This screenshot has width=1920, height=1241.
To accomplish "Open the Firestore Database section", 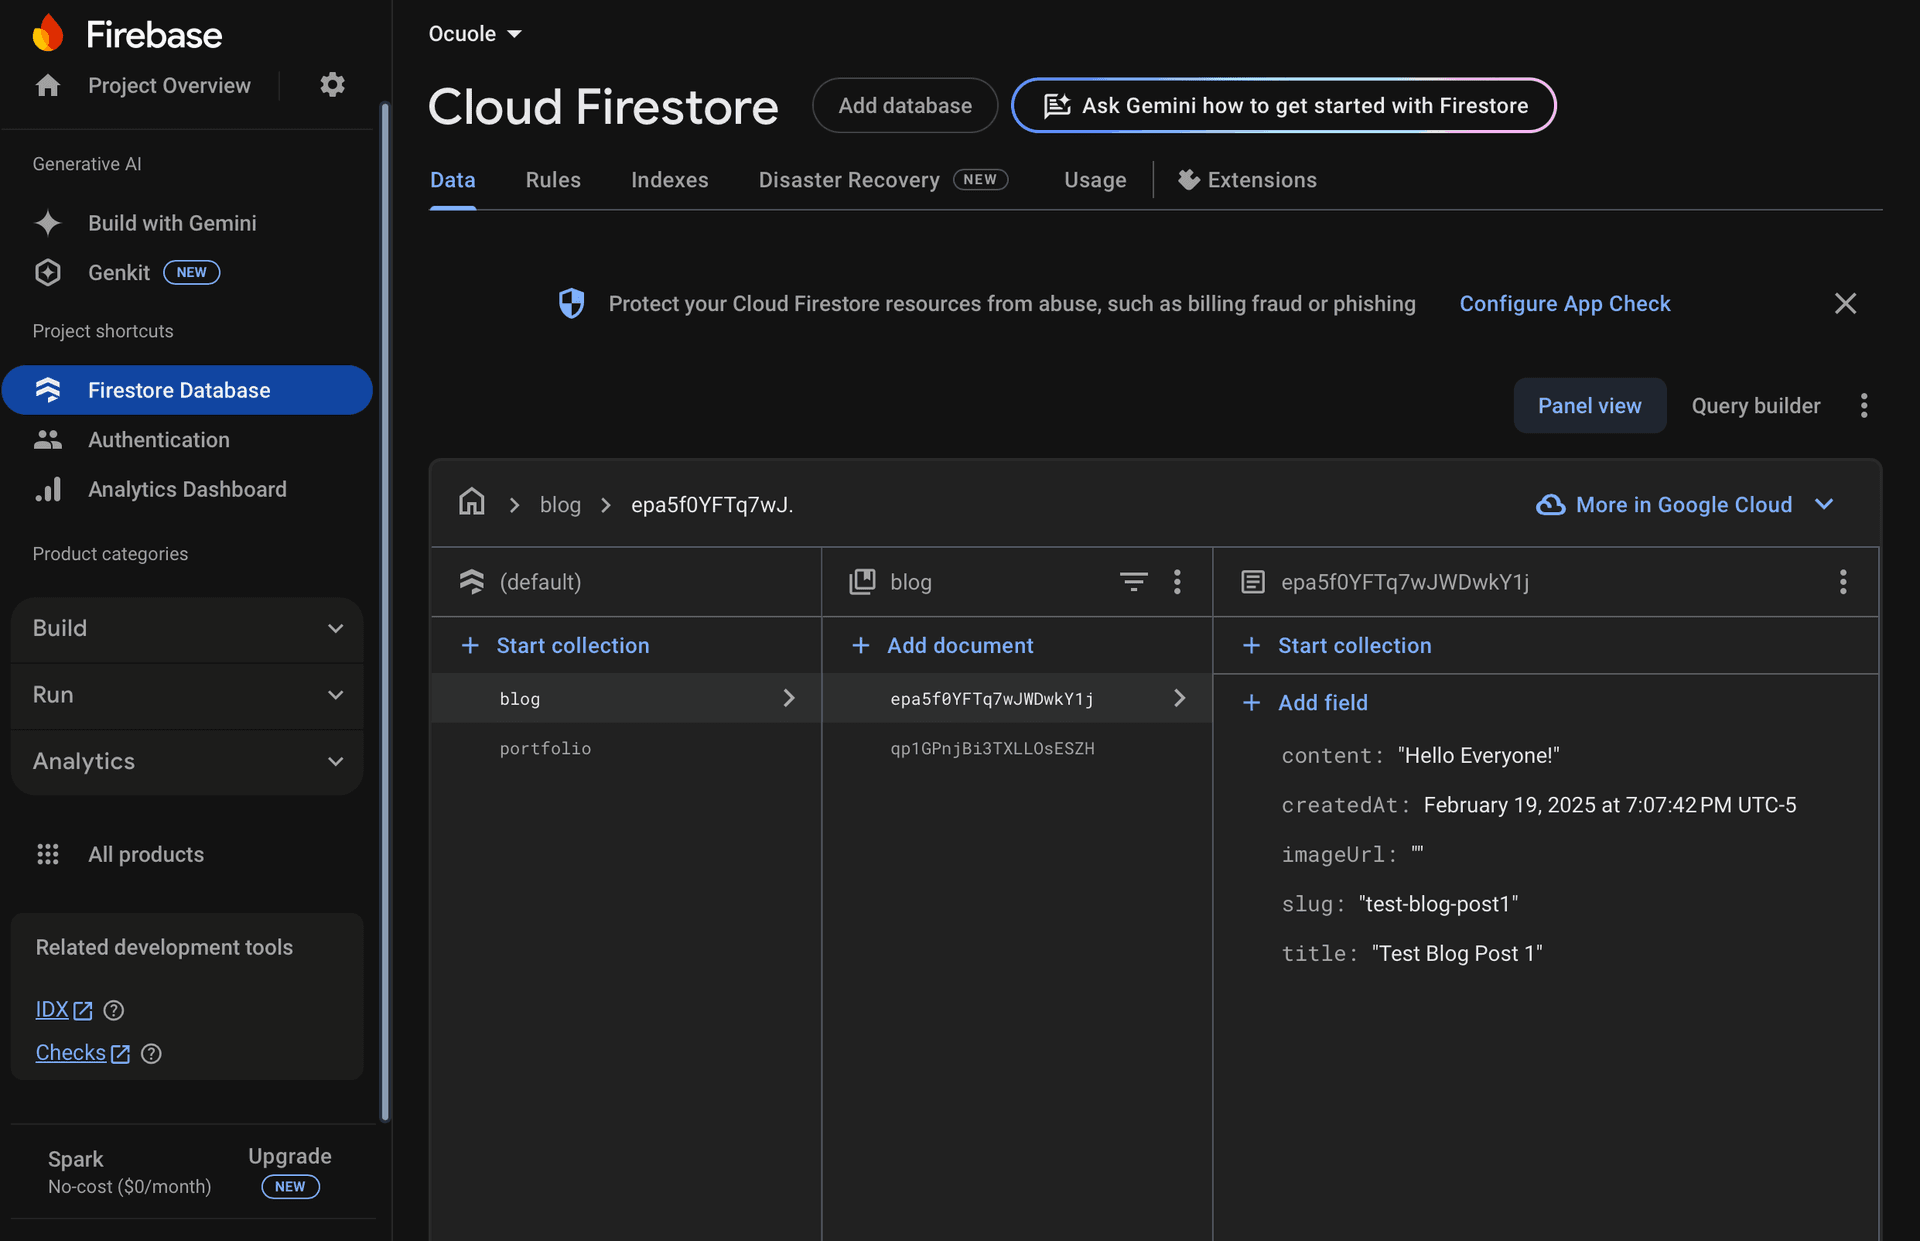I will click(x=178, y=390).
